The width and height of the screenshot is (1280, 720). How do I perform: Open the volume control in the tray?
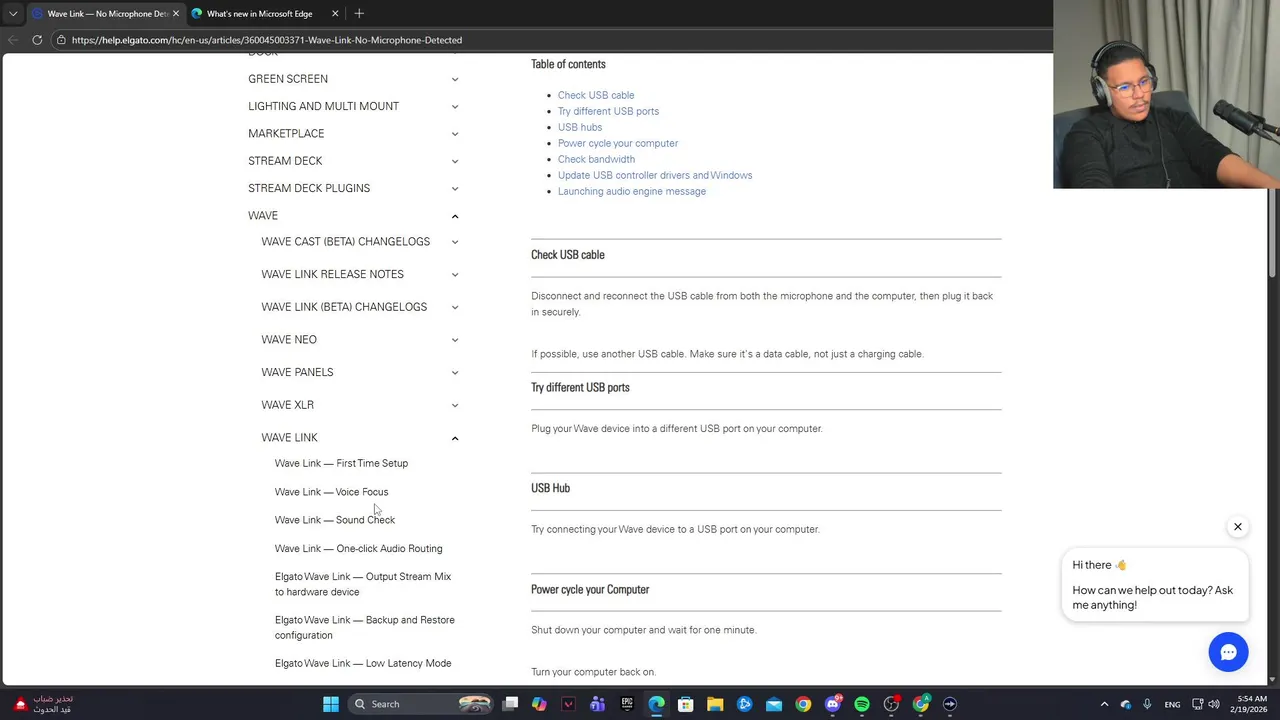click(1215, 704)
